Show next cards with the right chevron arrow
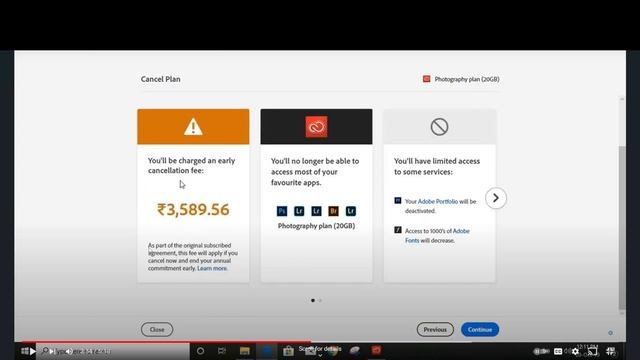The width and height of the screenshot is (640, 360). coord(496,198)
